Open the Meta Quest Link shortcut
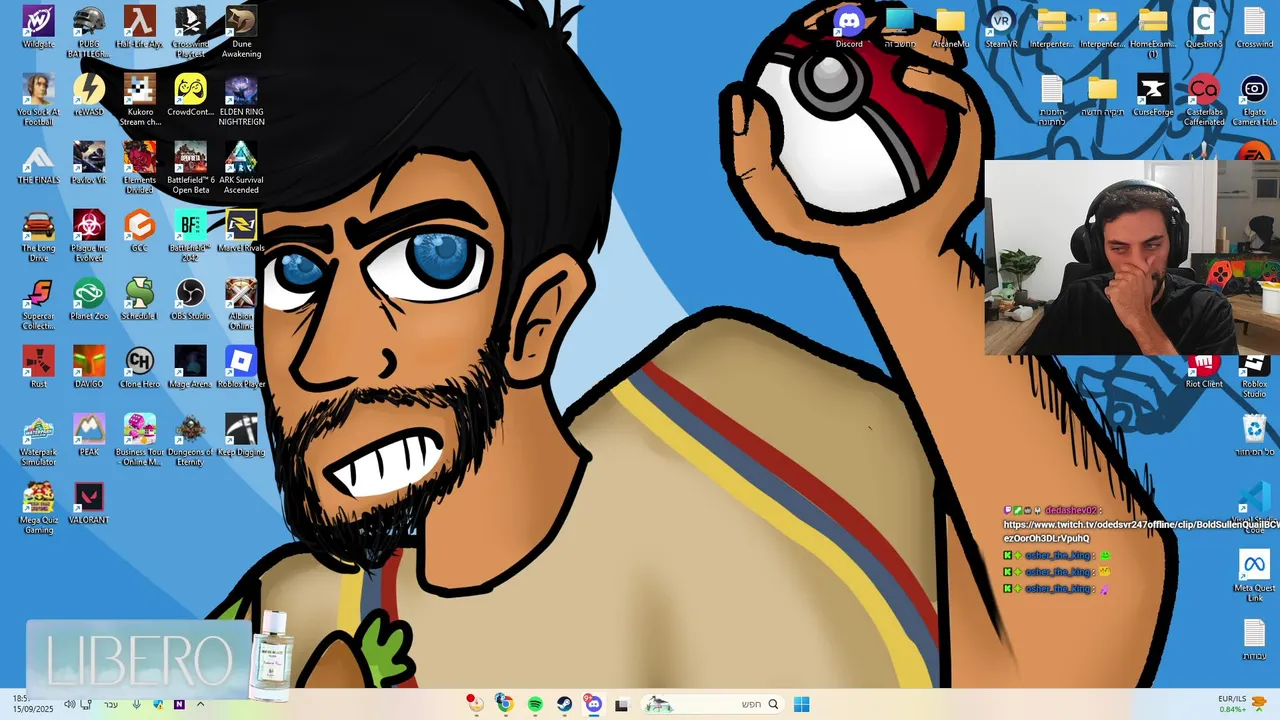Screen dimensions: 1280x720 (x=1254, y=576)
